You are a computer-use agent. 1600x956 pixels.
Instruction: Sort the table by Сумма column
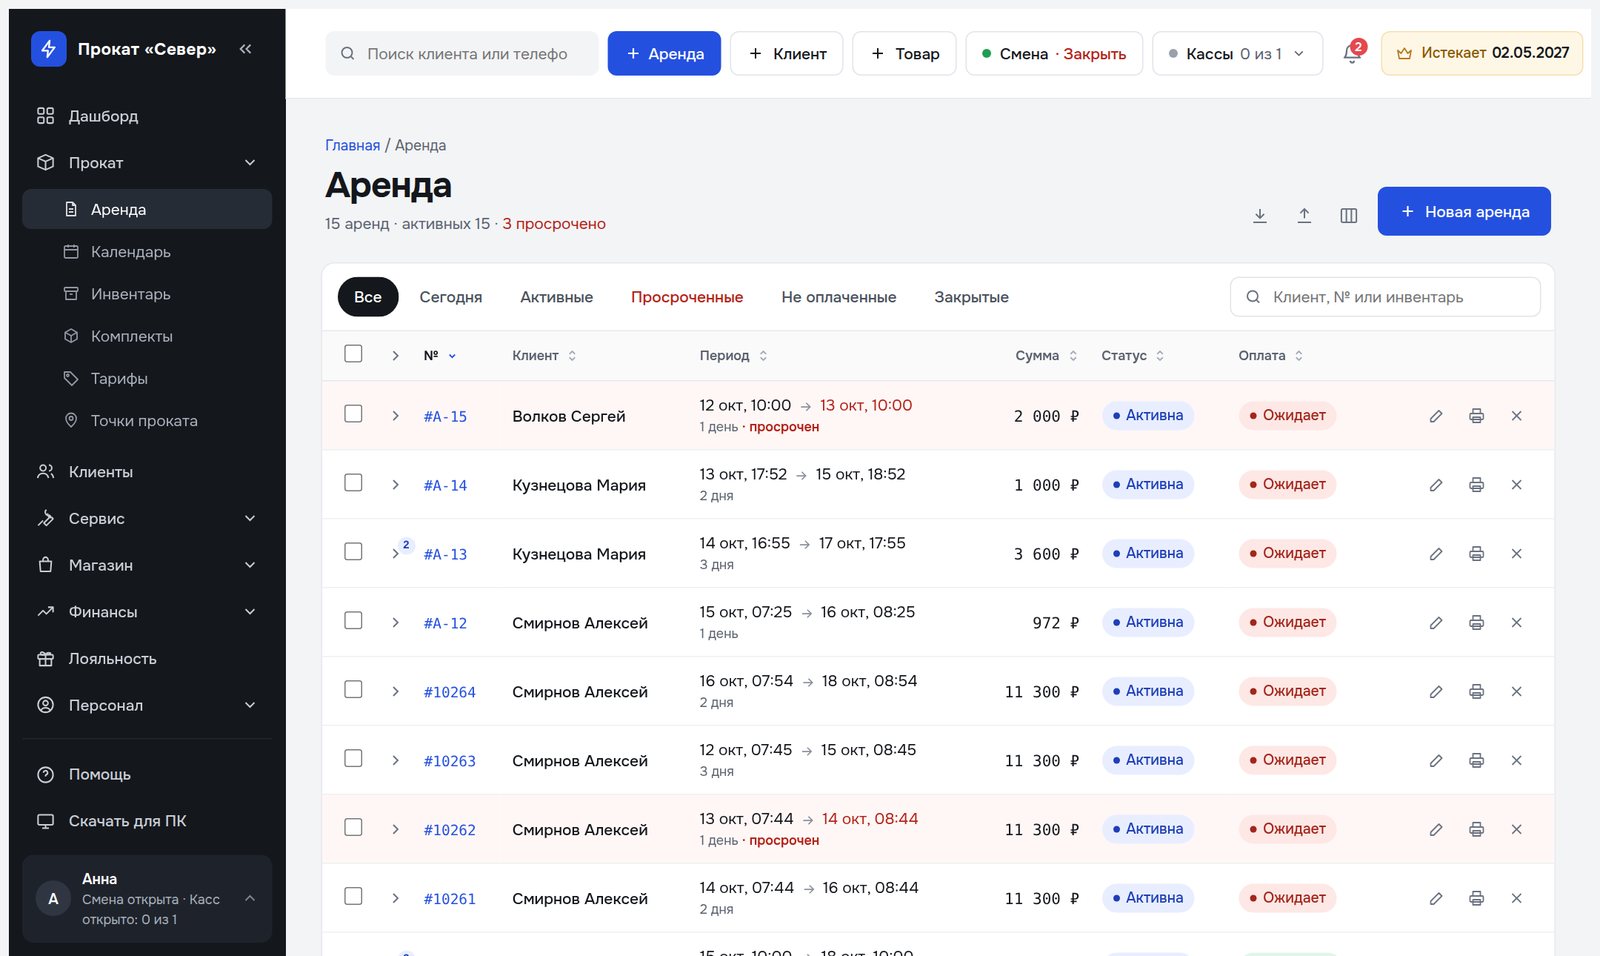(x=1046, y=356)
